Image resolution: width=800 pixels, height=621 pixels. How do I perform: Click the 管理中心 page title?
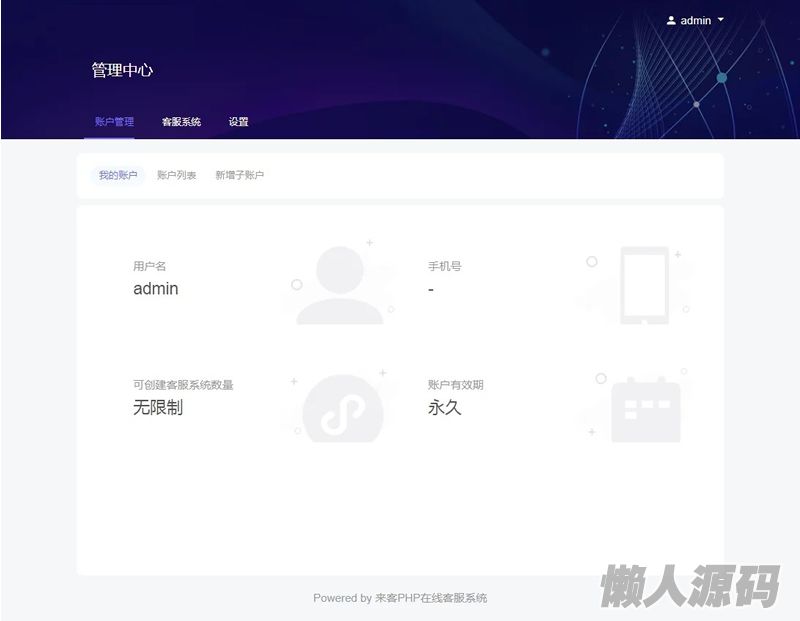coord(122,70)
